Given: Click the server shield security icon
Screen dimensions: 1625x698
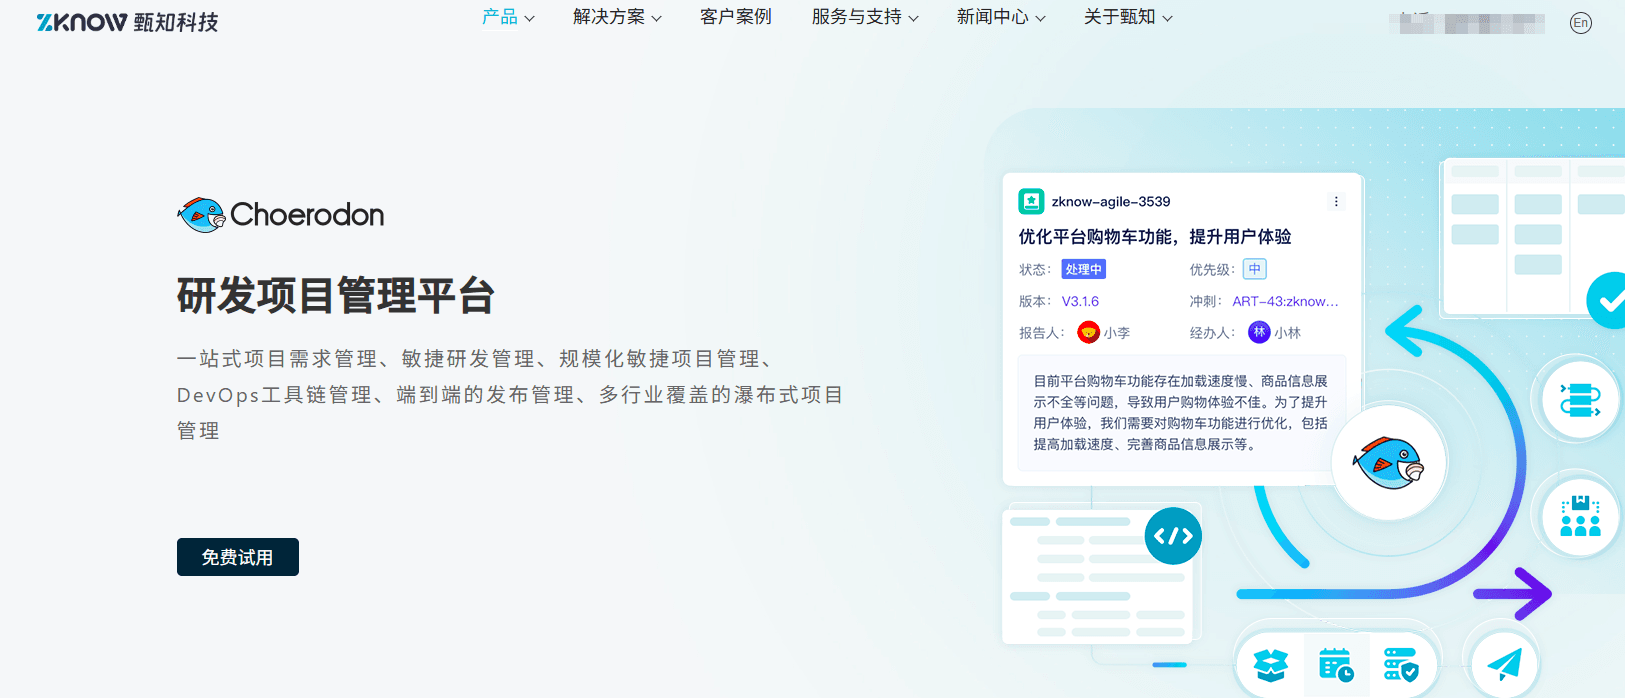Looking at the screenshot, I should click(x=1400, y=664).
